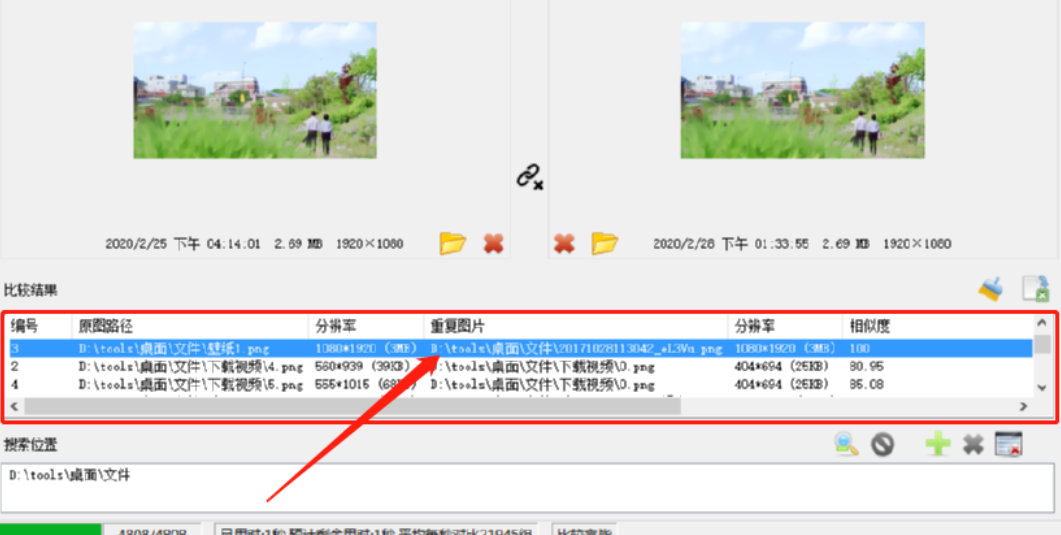Screen dimensions: 1061x535
Task: Add a search location with green plus
Action: point(938,444)
